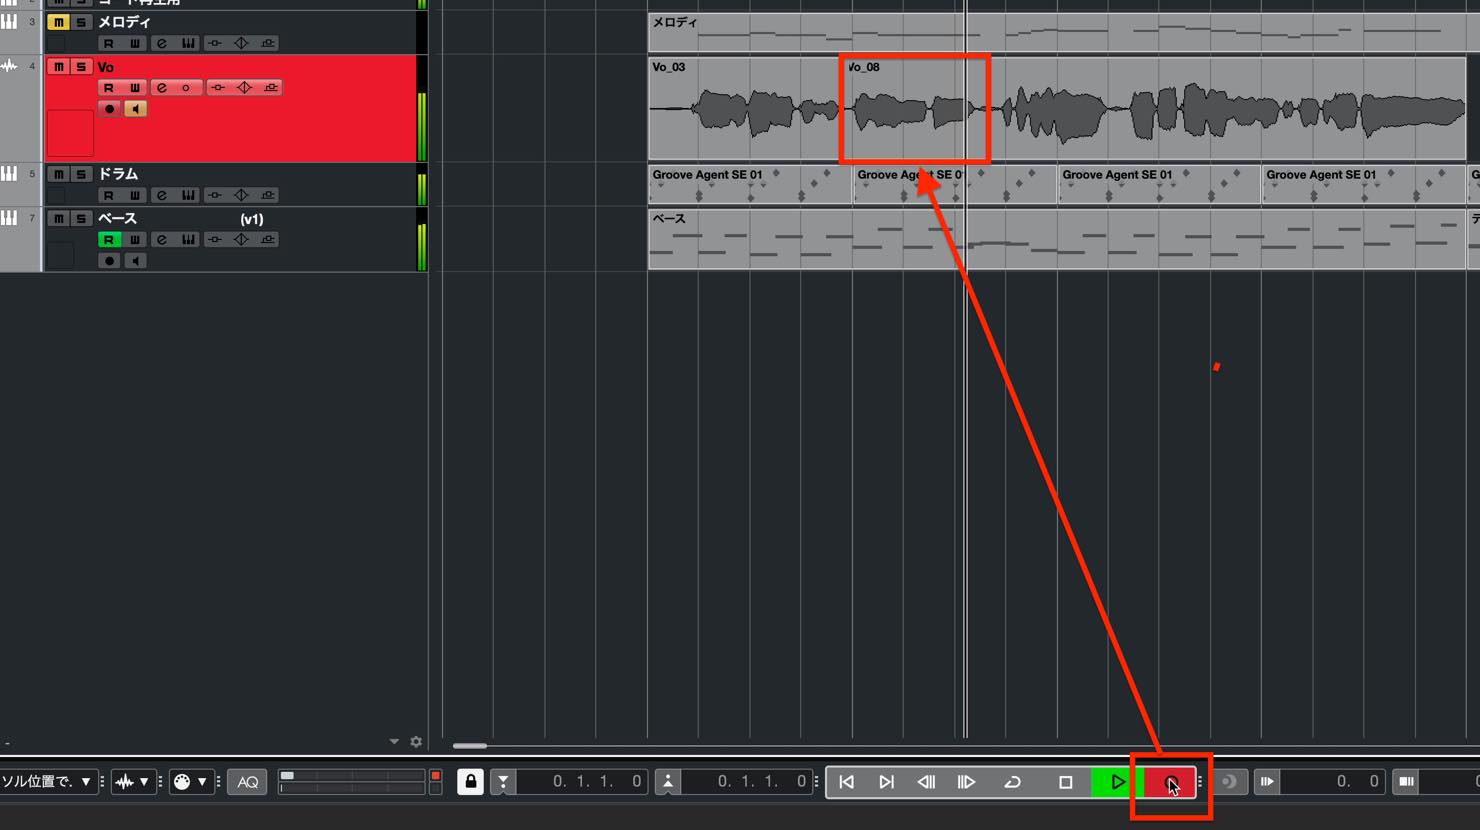1480x830 pixels.
Task: Solo the Vo audio track
Action: point(81,66)
